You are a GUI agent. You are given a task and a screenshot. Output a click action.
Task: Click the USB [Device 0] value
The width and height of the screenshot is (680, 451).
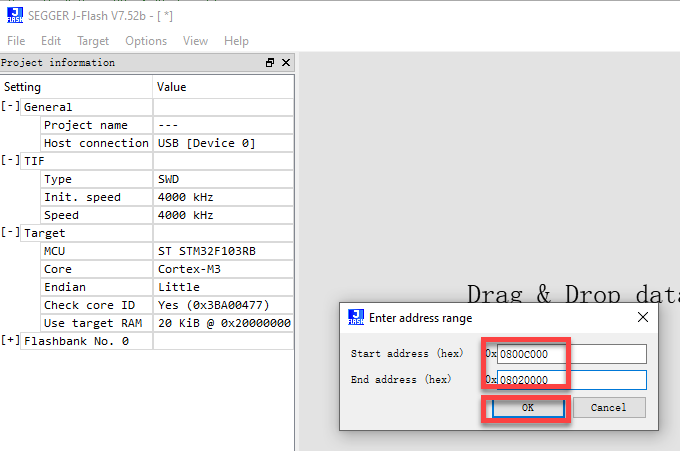pyautogui.click(x=206, y=143)
